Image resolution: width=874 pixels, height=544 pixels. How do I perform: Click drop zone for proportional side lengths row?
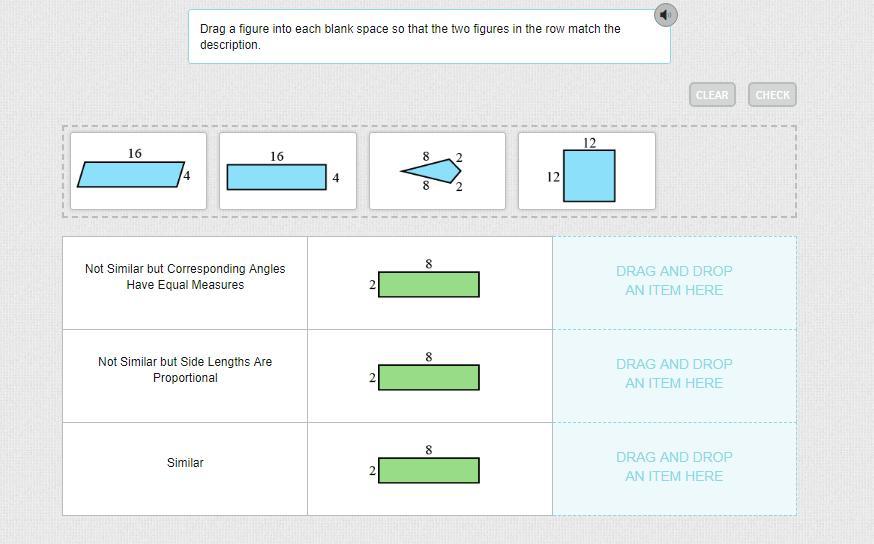point(674,374)
